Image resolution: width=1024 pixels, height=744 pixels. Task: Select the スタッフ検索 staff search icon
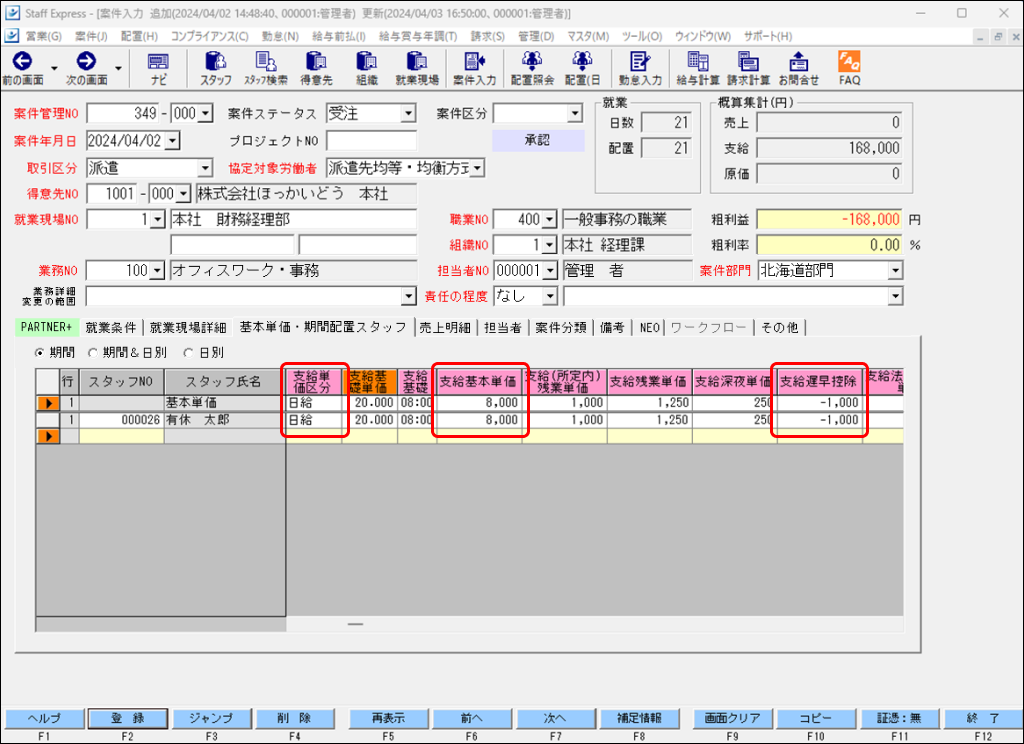(264, 67)
